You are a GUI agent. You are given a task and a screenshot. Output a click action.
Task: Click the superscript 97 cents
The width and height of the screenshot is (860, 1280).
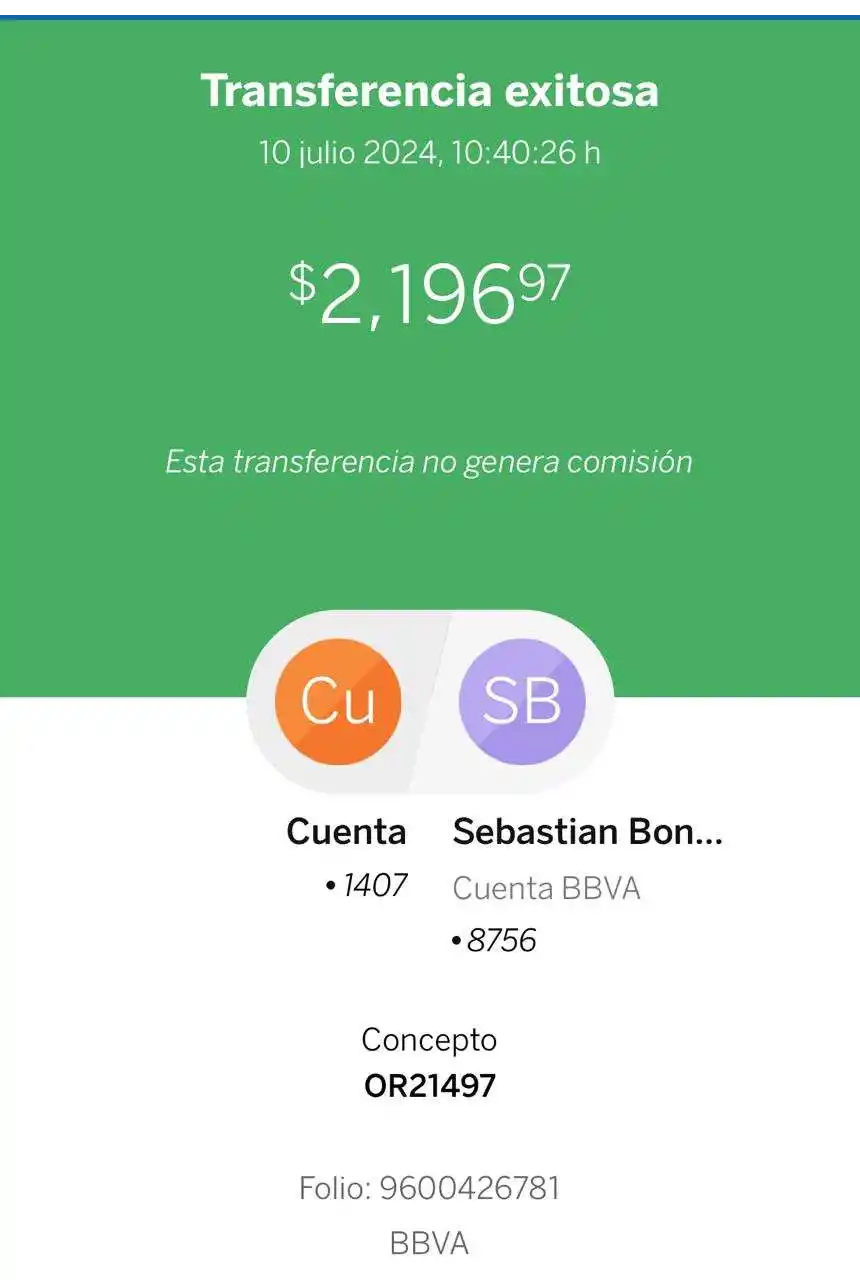pos(544,282)
